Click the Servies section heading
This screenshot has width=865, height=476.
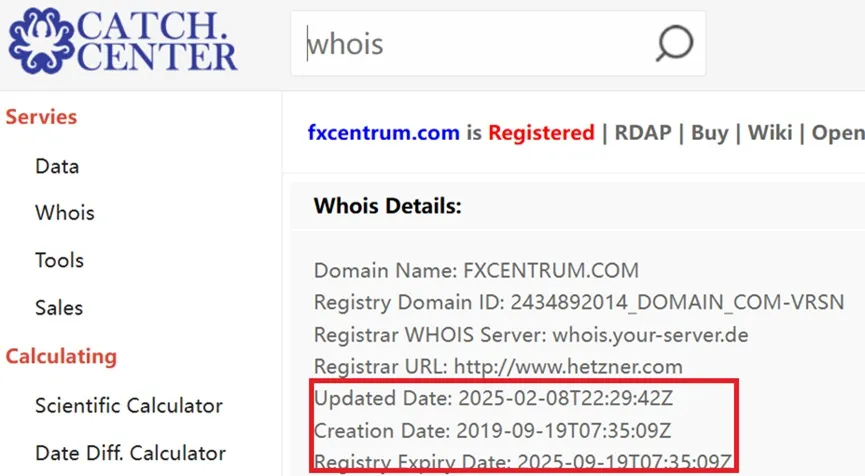pyautogui.click(x=41, y=117)
